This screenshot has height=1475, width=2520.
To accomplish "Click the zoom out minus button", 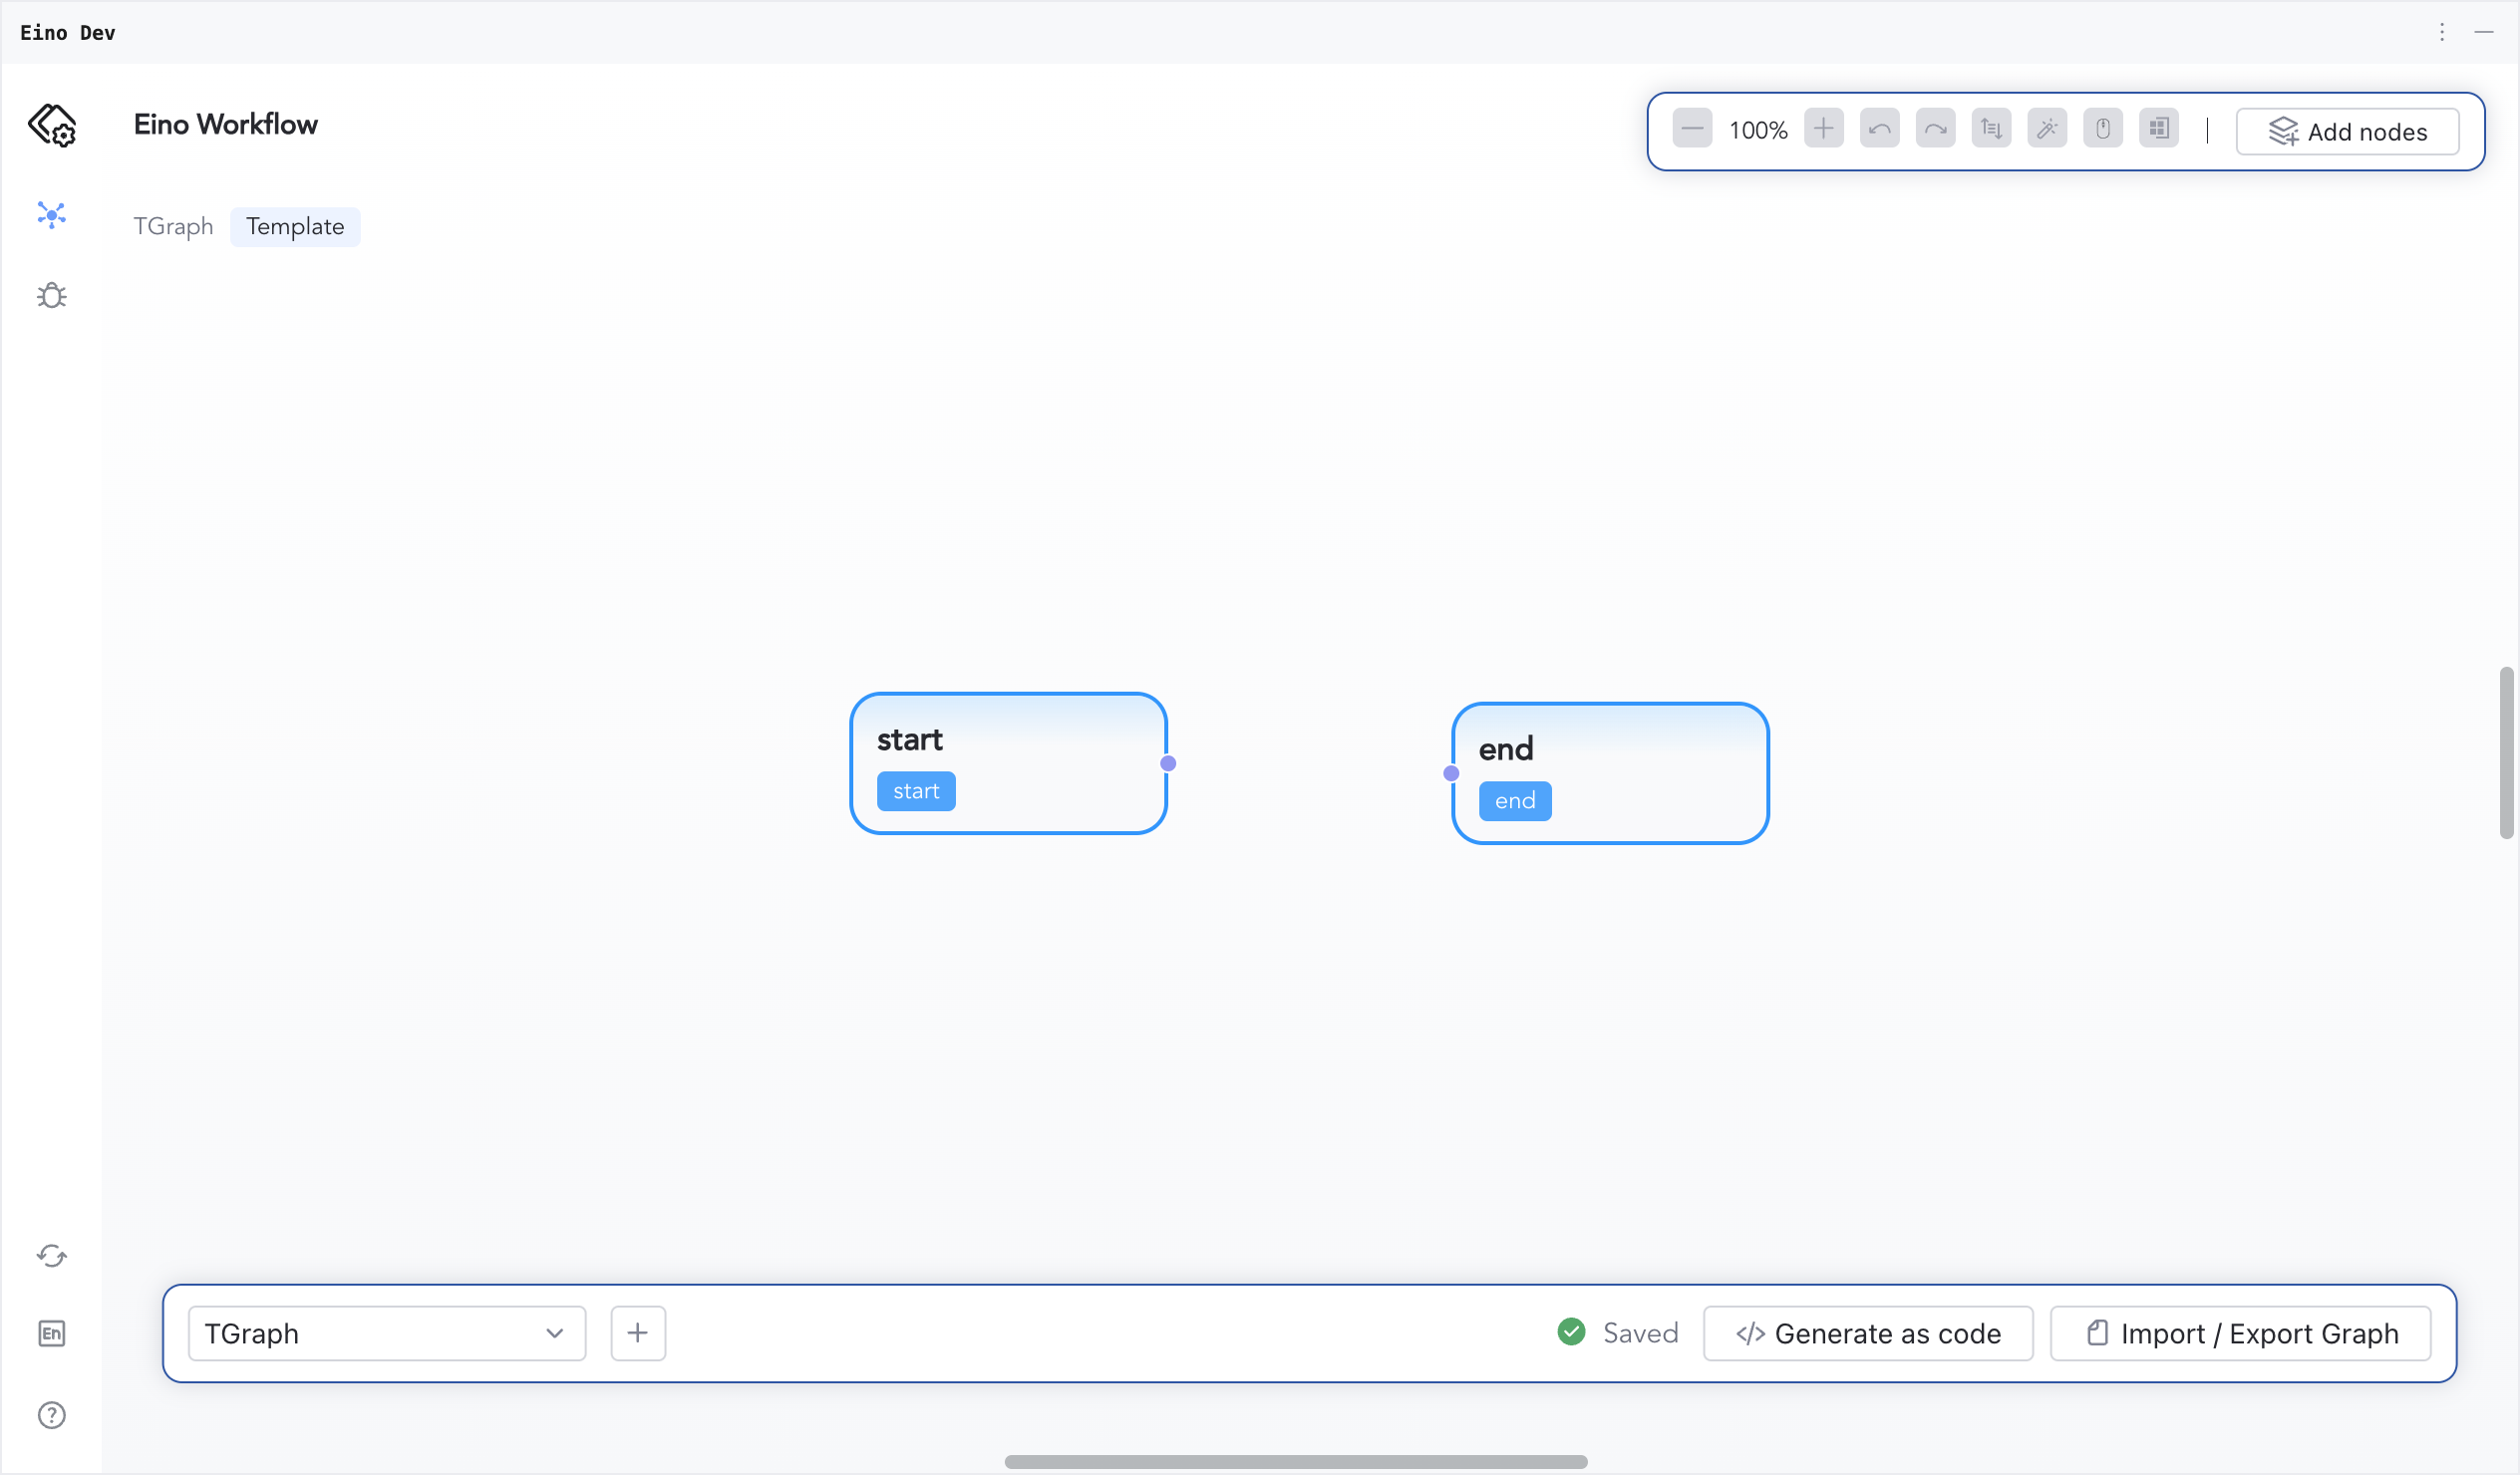I will 1692,130.
